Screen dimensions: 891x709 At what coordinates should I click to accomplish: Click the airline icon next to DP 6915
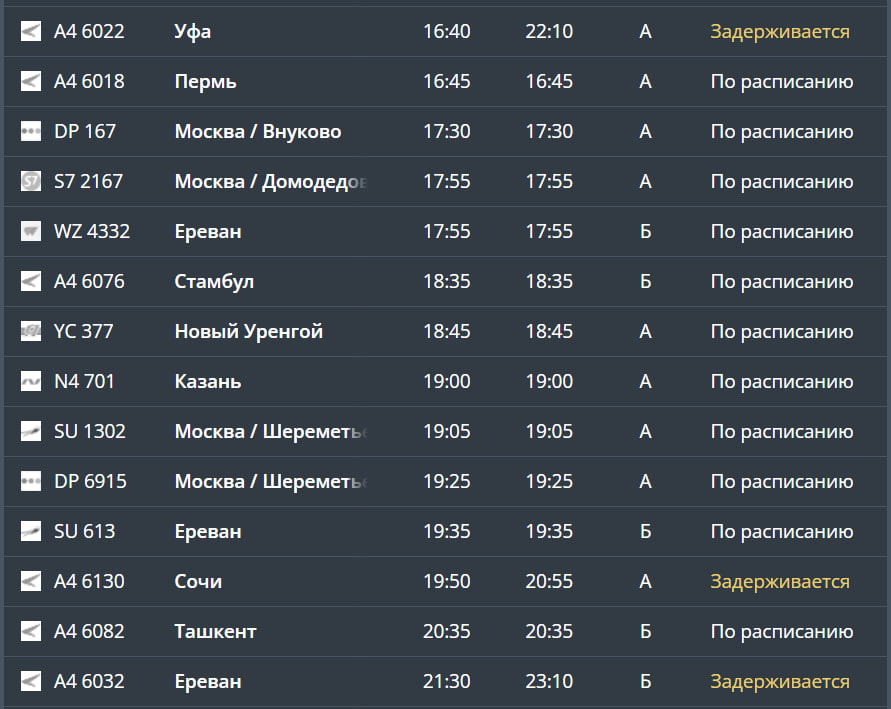(x=31, y=482)
